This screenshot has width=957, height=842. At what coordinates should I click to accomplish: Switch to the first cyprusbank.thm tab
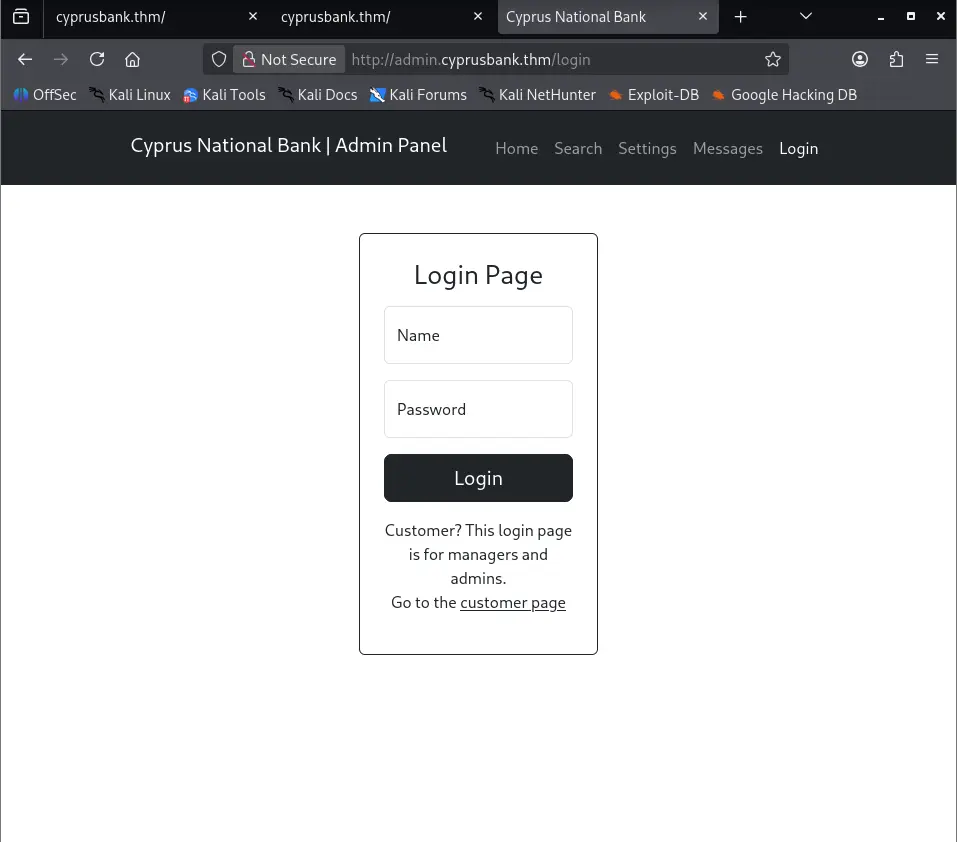click(x=140, y=17)
